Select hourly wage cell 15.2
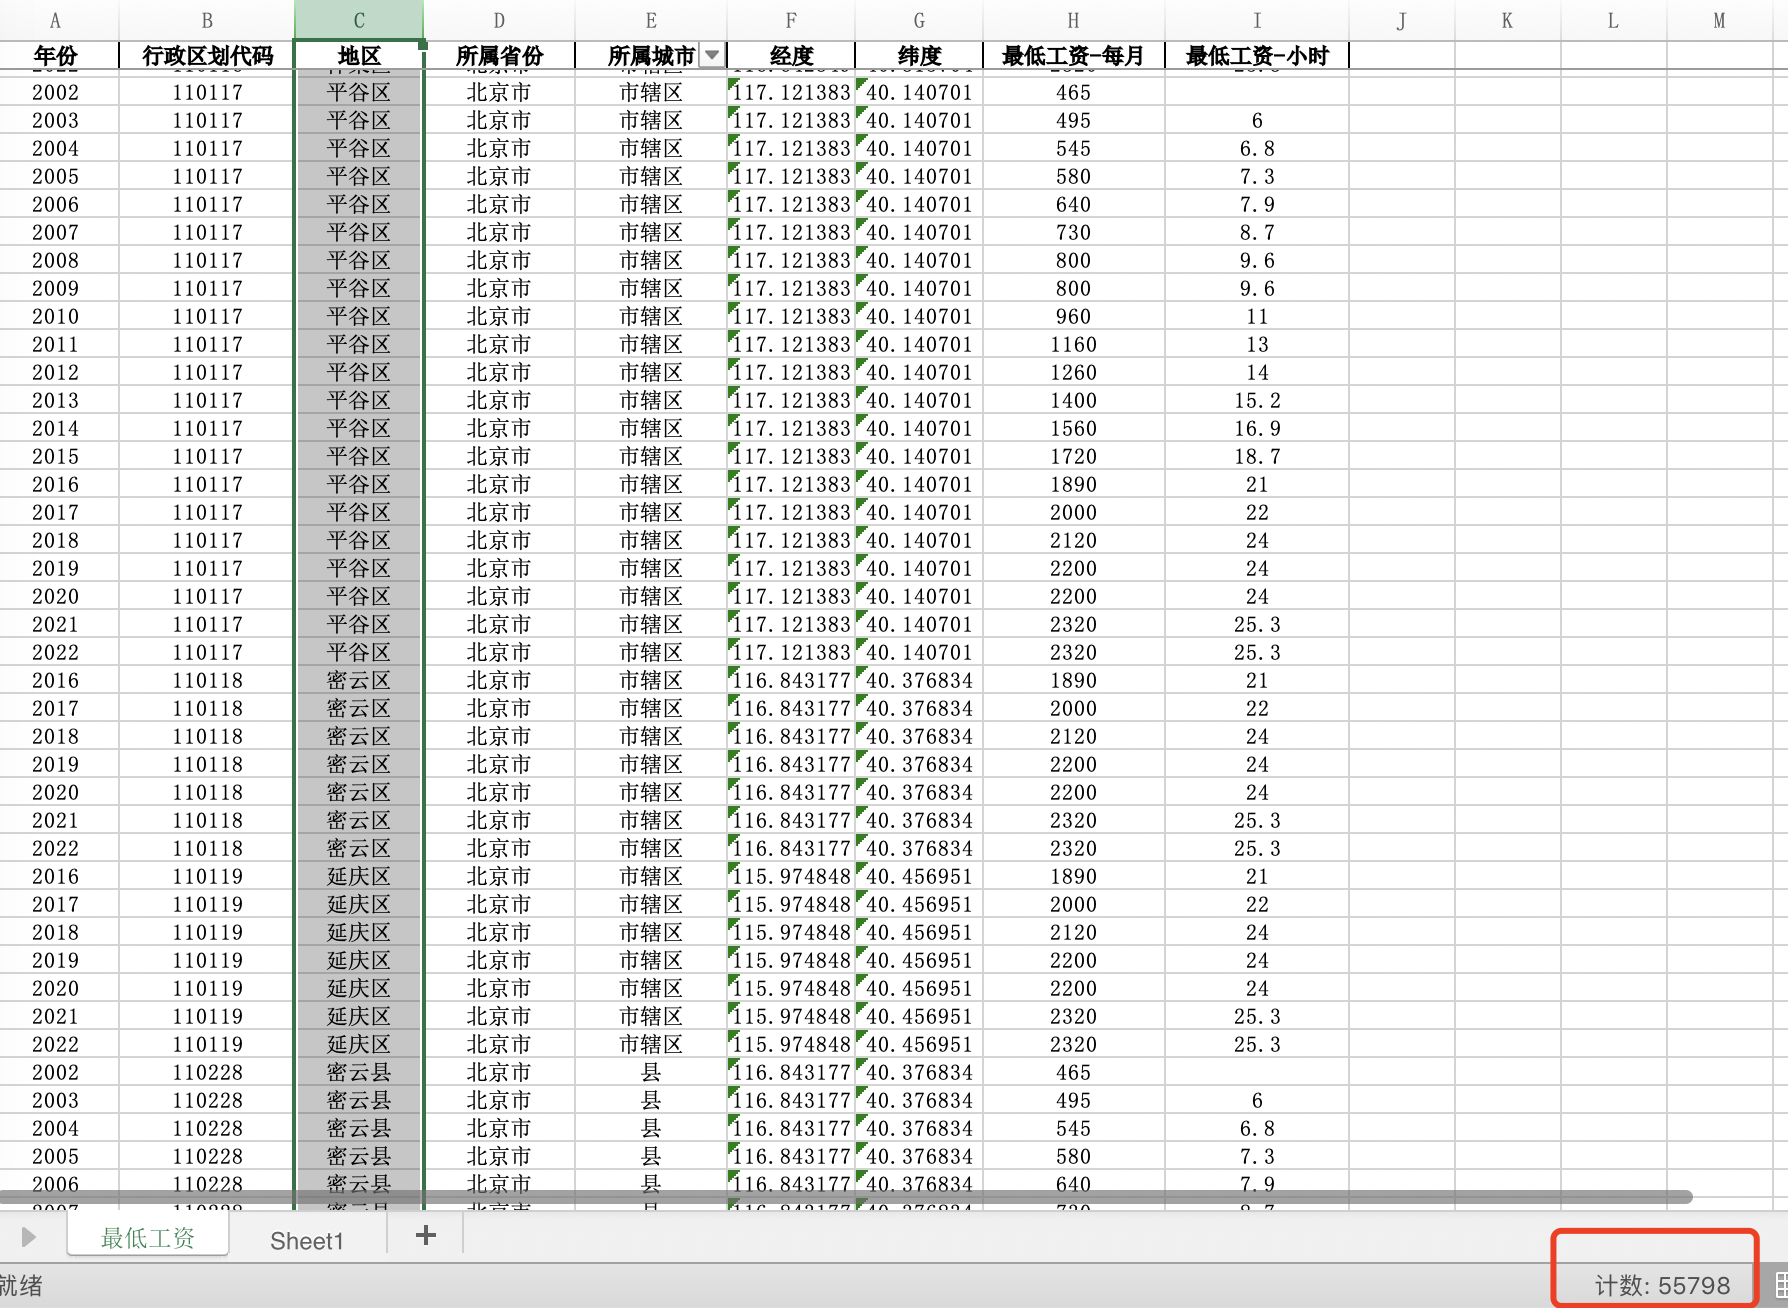 coord(1257,400)
